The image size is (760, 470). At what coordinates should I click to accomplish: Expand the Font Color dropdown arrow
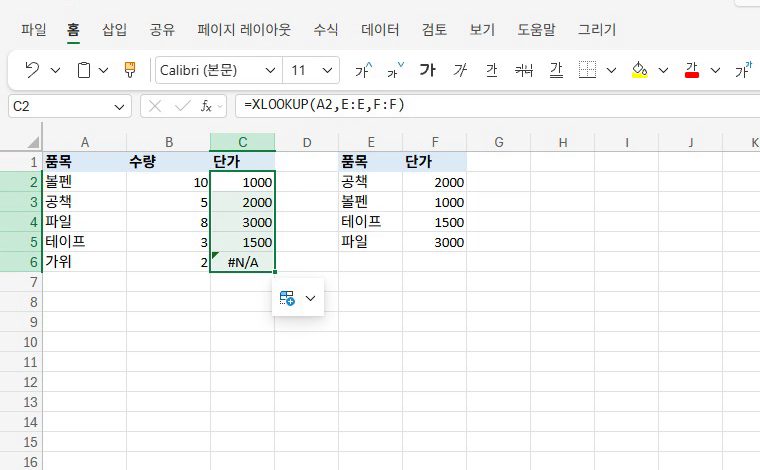(715, 71)
